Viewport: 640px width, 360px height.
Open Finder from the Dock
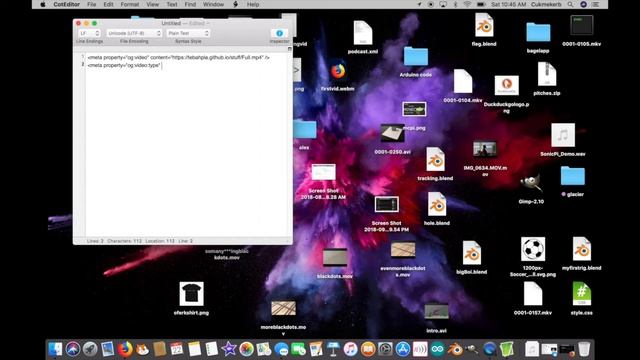(56, 349)
